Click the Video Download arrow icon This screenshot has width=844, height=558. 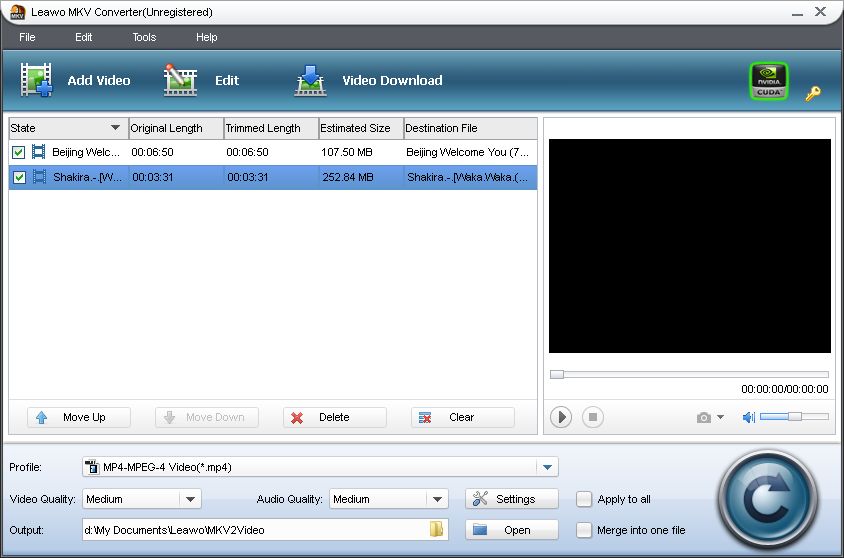[x=311, y=81]
